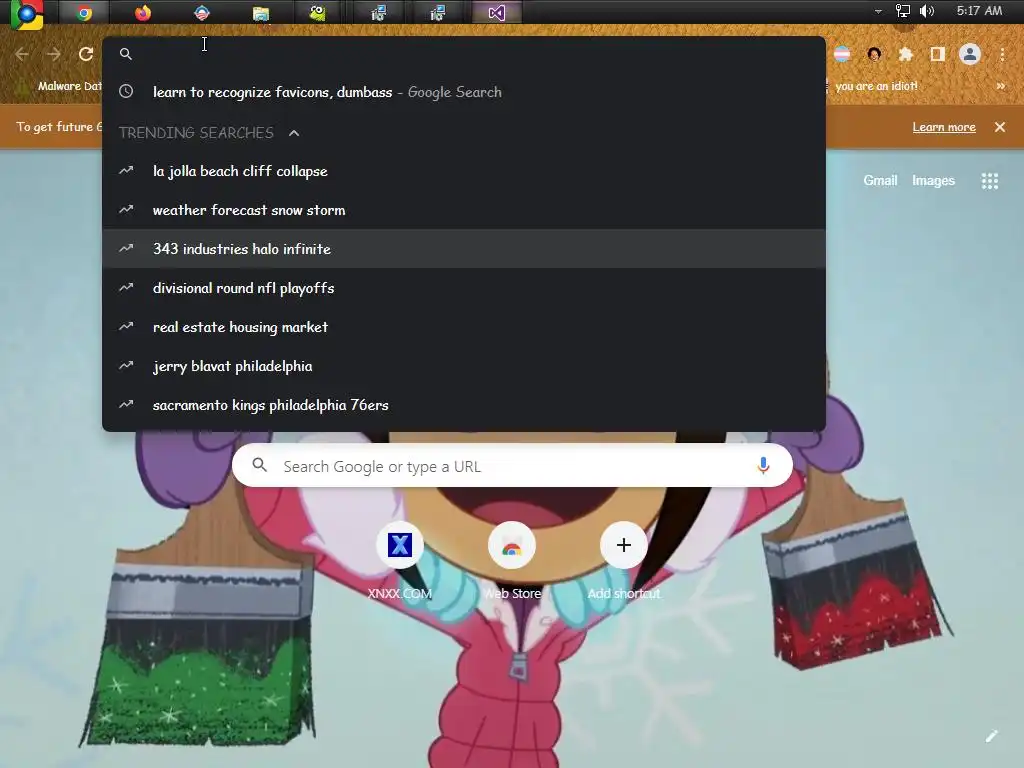
Task: Collapse the Trending Searches section
Action: (294, 133)
